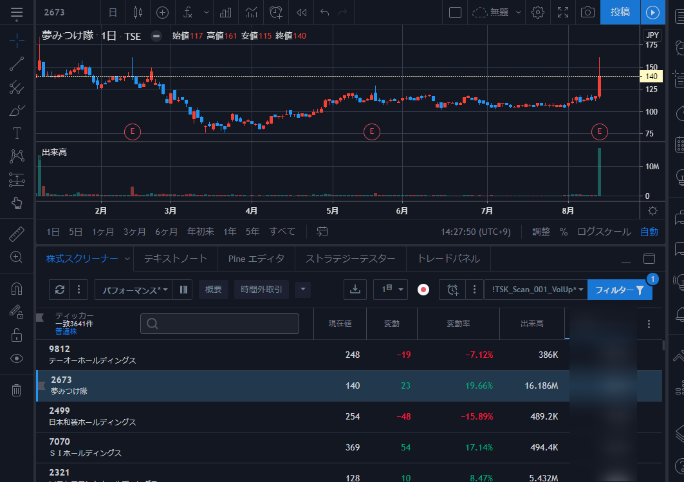
Task: Click the screener ticker search field
Action: [x=220, y=323]
